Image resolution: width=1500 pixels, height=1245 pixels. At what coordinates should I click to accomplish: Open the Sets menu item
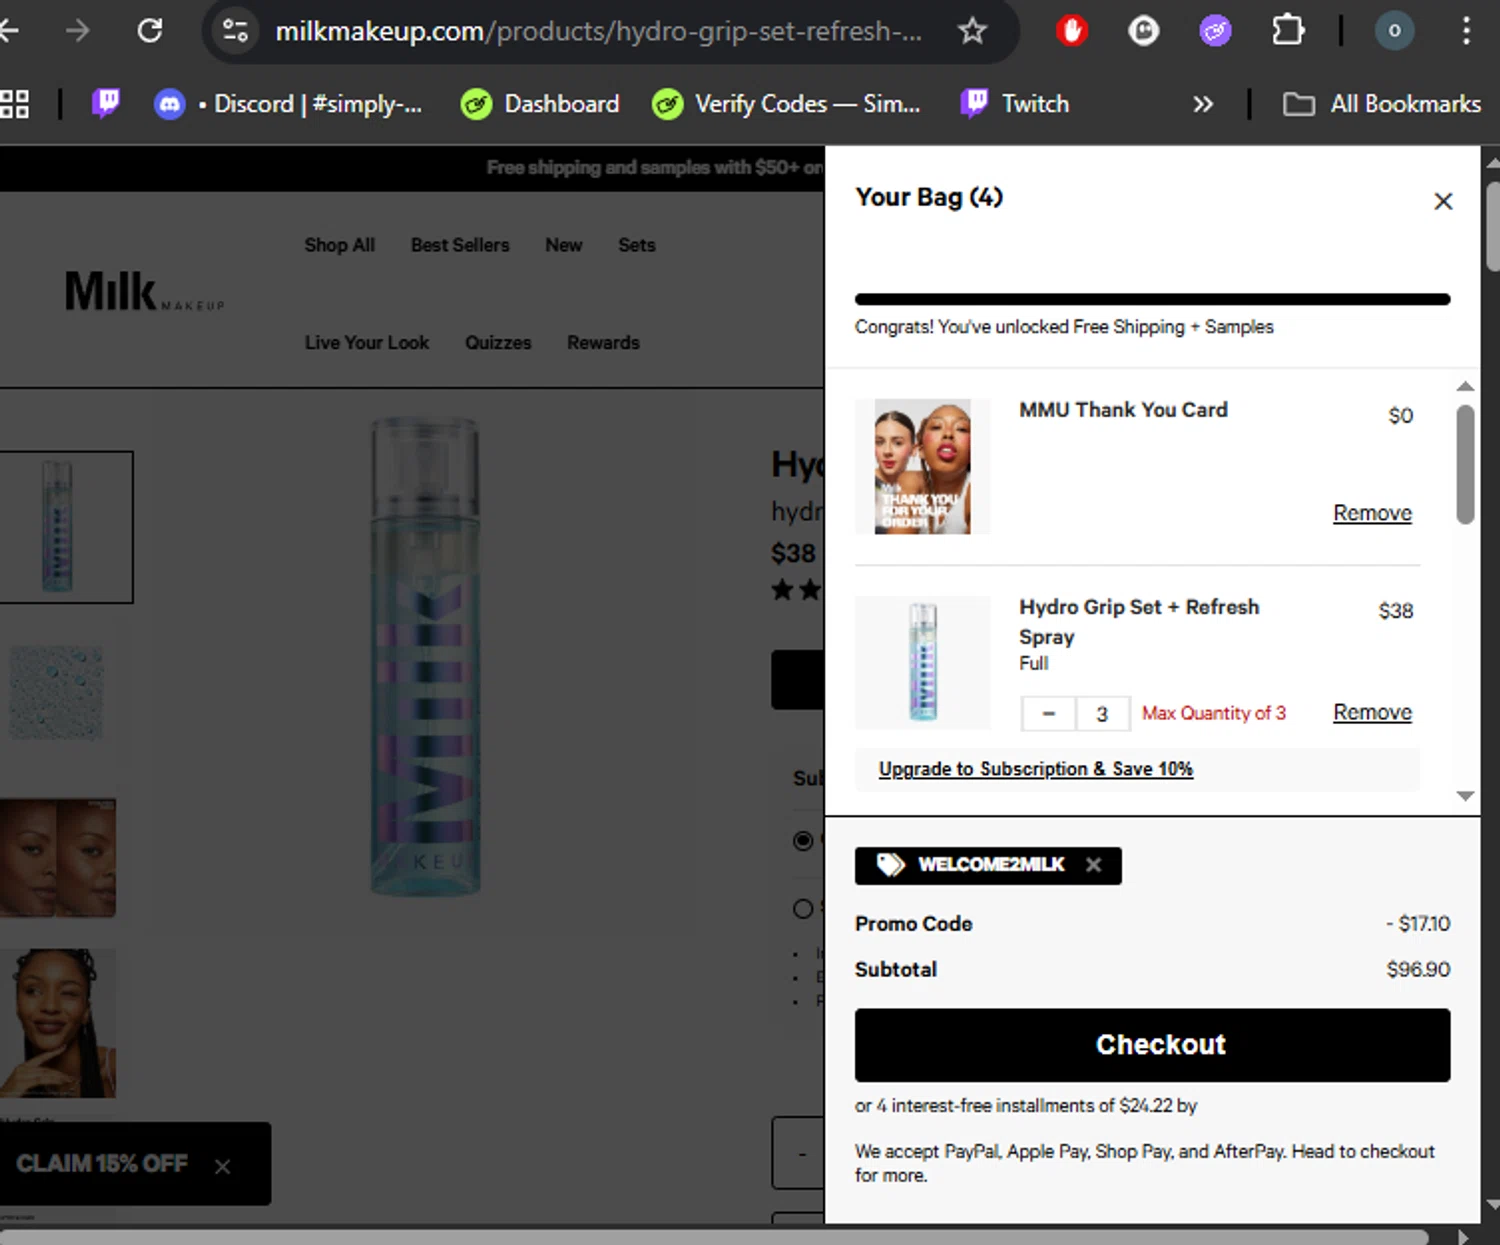point(636,245)
